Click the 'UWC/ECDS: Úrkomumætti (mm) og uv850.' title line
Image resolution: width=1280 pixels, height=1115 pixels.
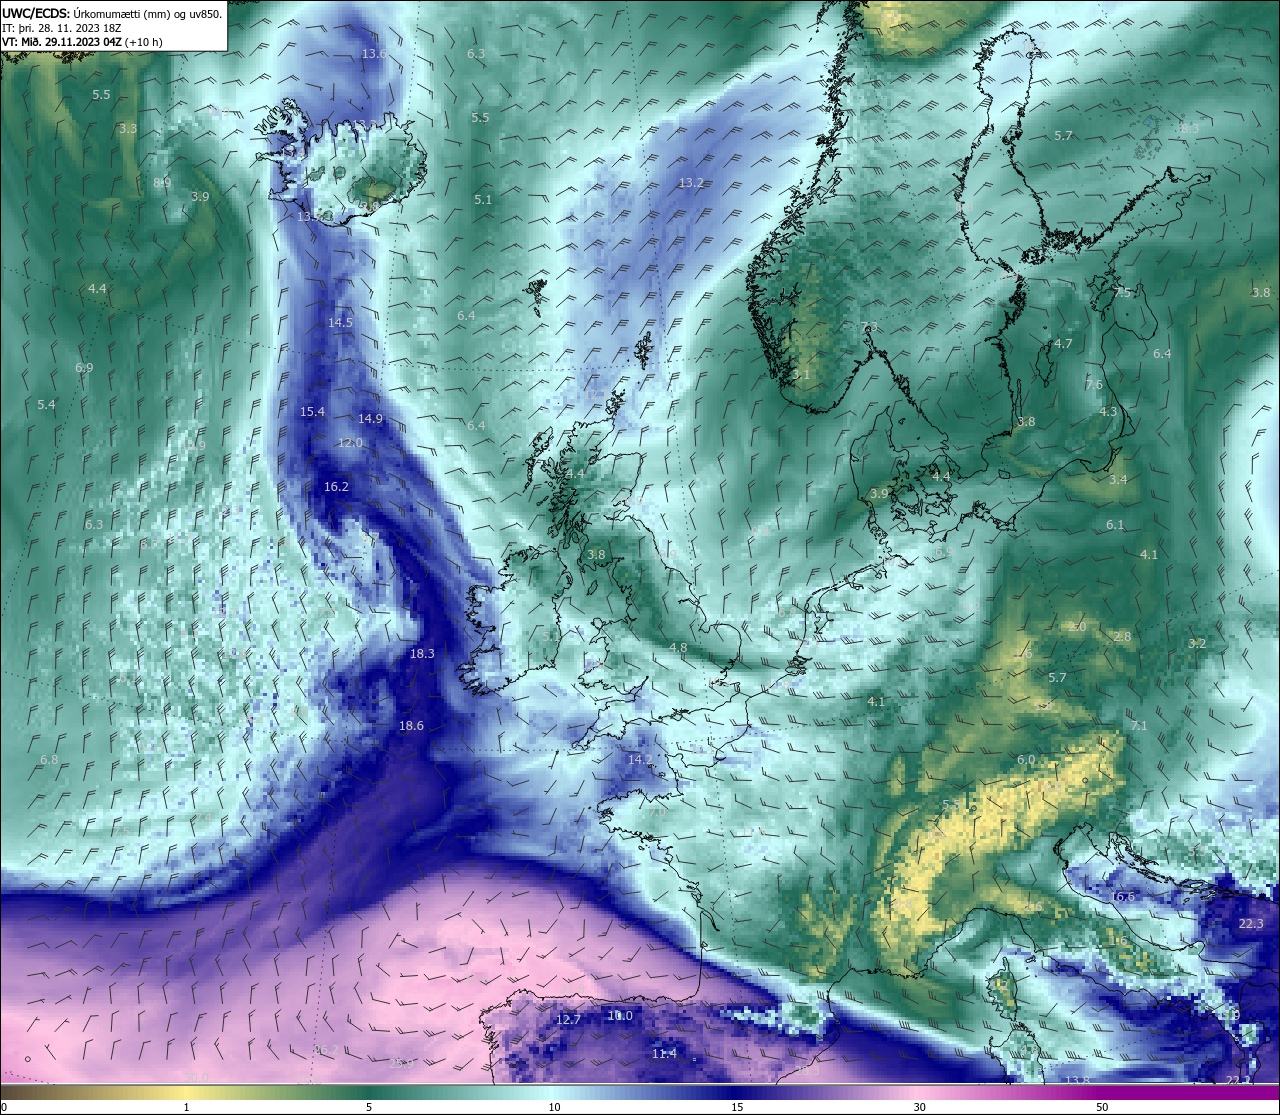click(112, 14)
